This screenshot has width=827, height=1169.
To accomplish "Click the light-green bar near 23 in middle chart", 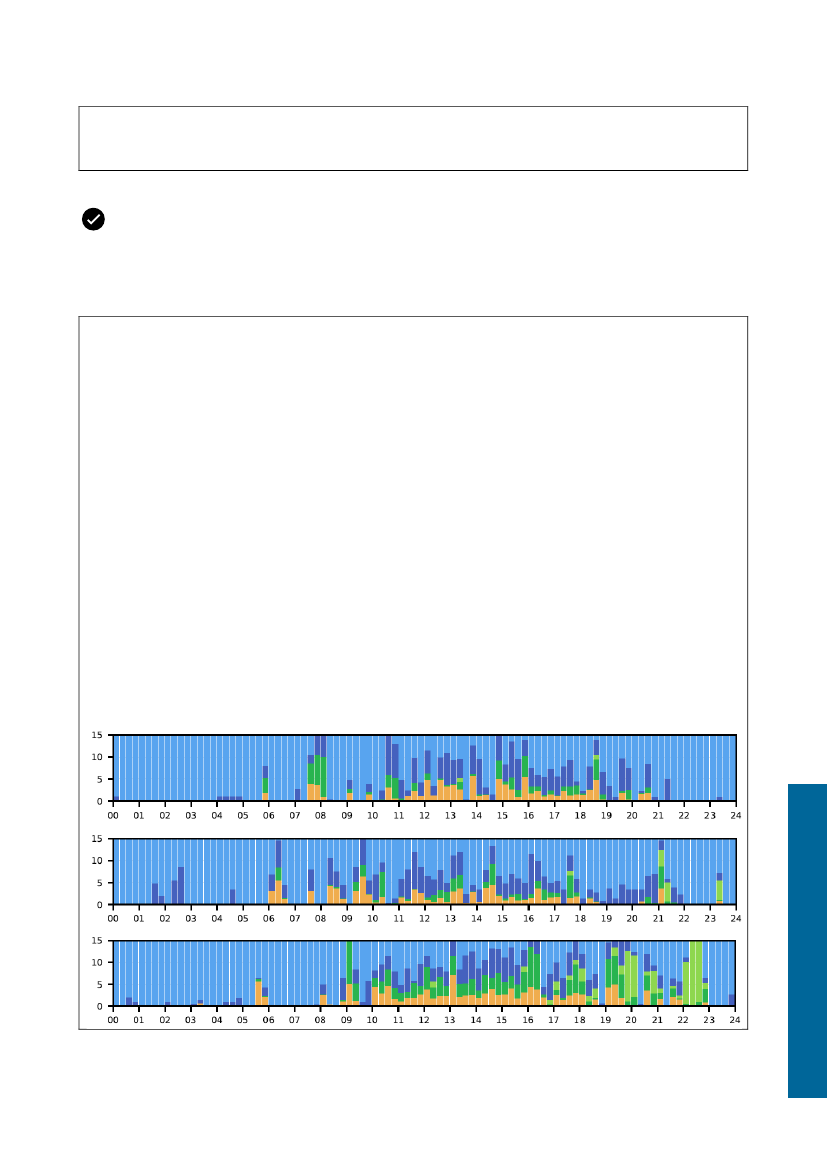I will [719, 890].
